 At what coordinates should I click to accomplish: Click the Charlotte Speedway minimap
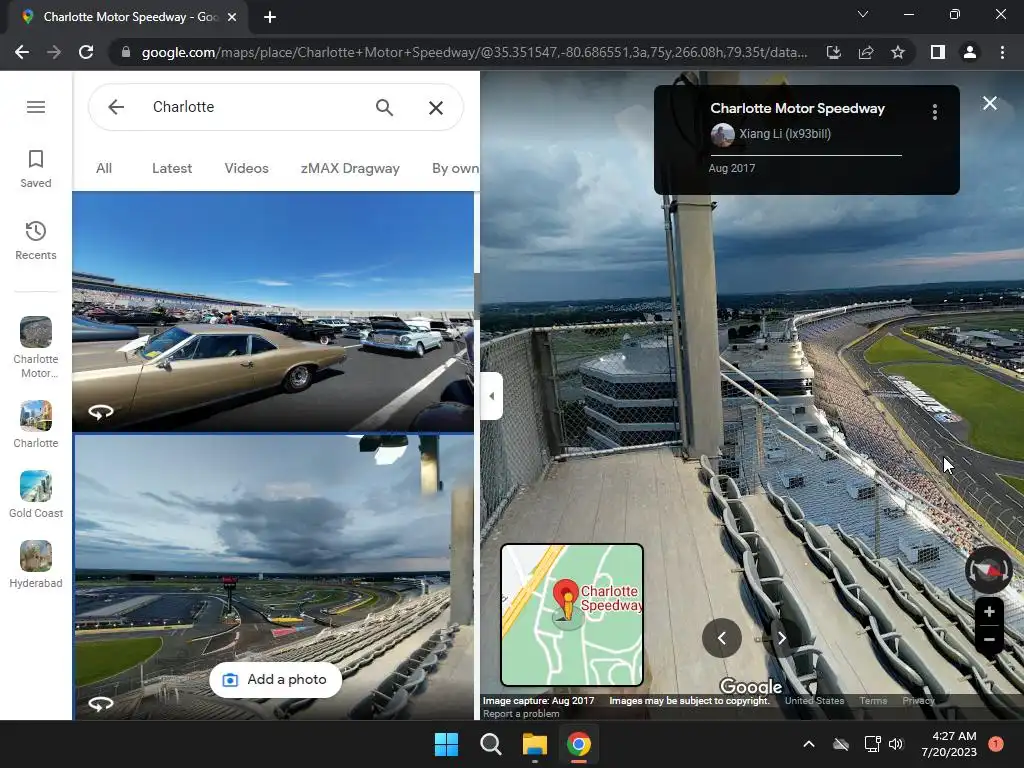click(x=572, y=615)
